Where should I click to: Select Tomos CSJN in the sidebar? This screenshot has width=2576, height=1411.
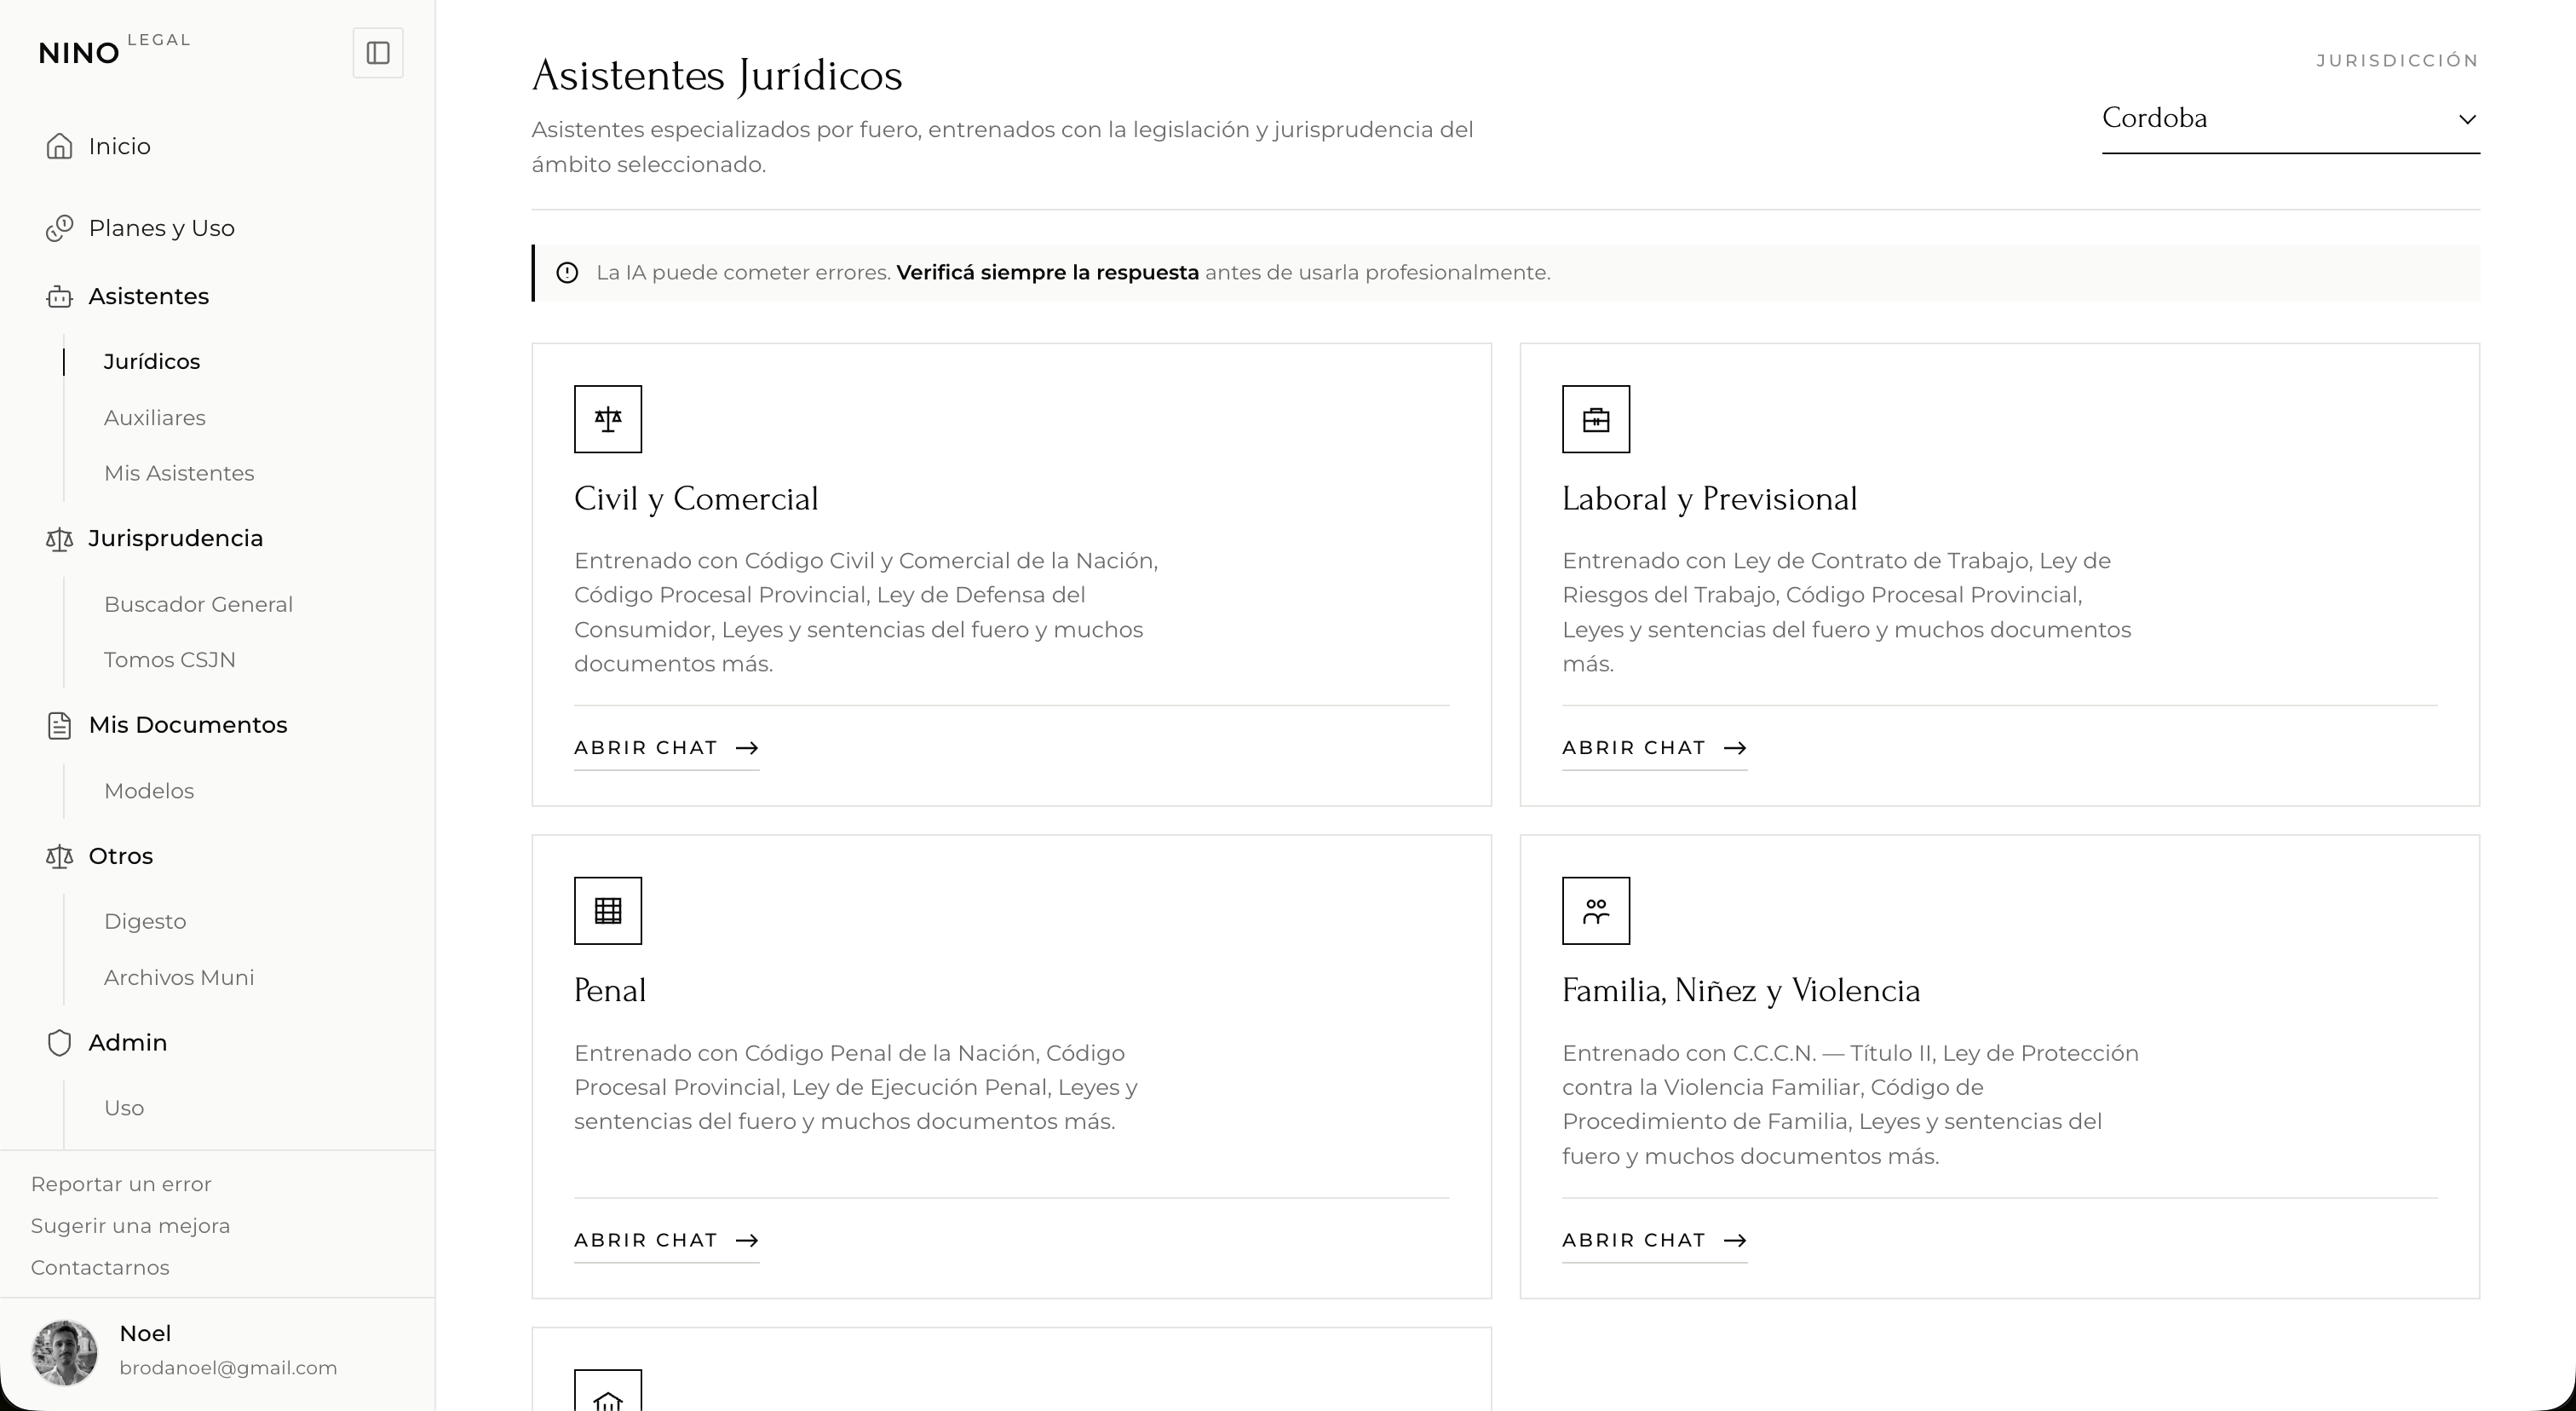(170, 660)
